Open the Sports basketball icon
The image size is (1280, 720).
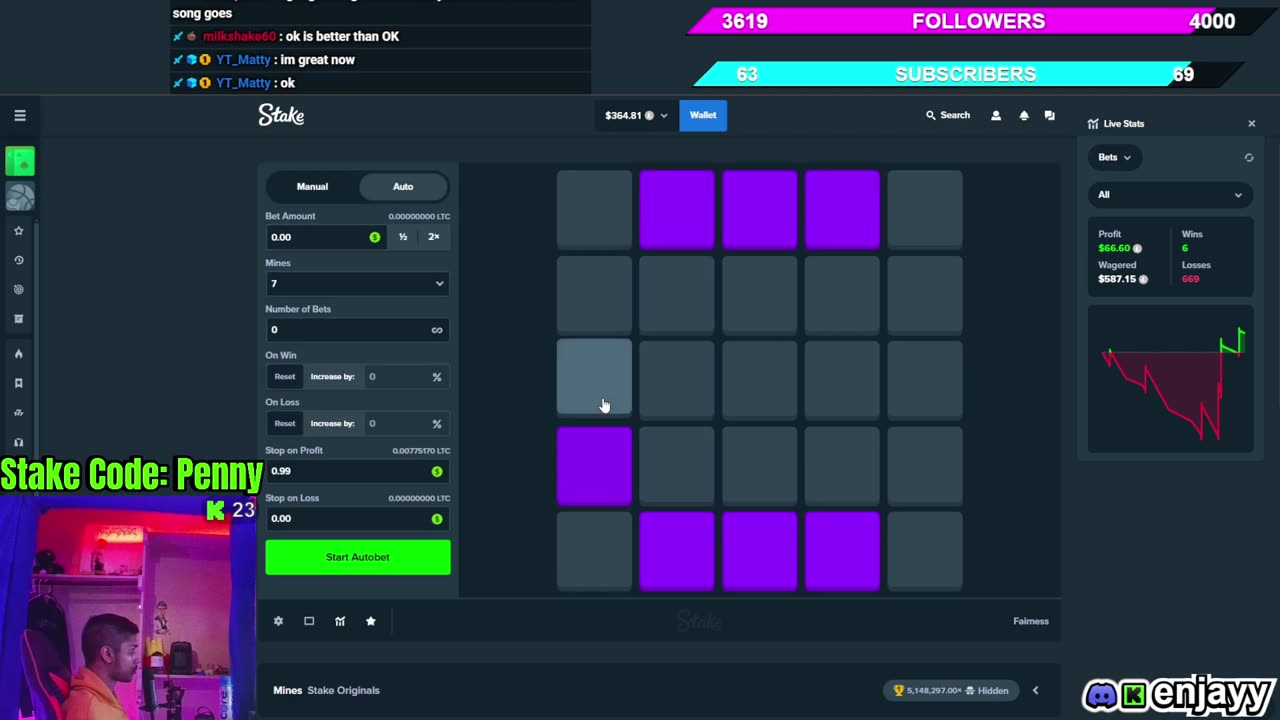(20, 197)
